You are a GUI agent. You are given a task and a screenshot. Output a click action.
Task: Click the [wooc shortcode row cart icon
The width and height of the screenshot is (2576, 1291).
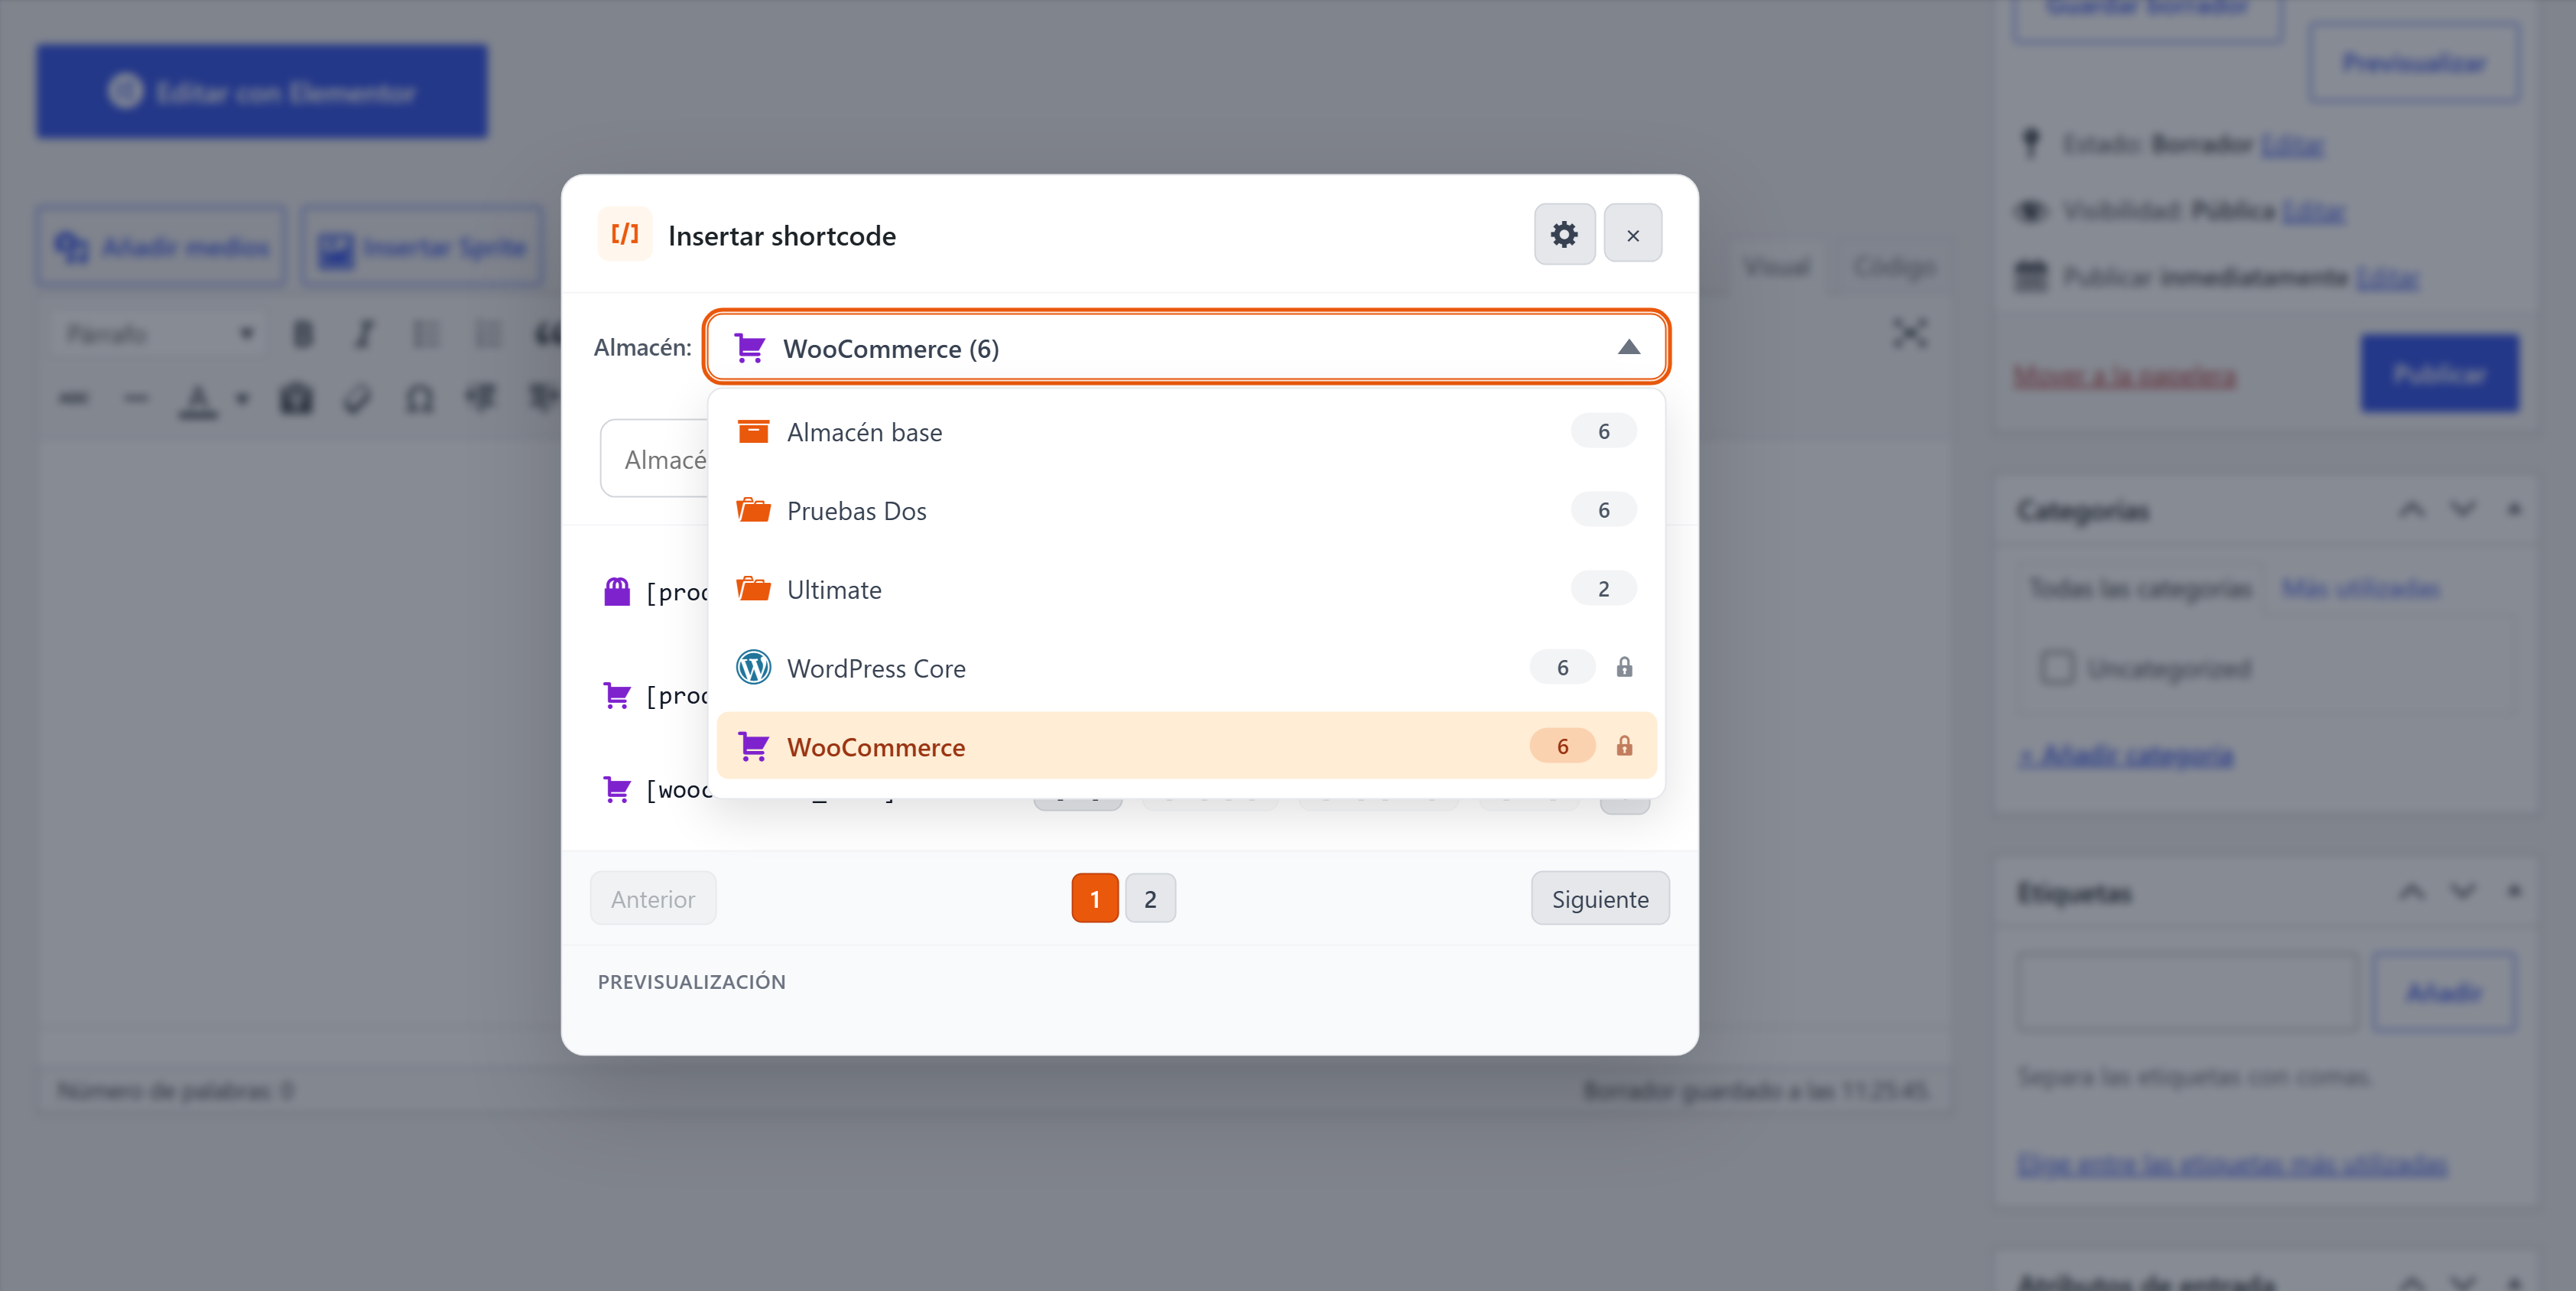617,789
